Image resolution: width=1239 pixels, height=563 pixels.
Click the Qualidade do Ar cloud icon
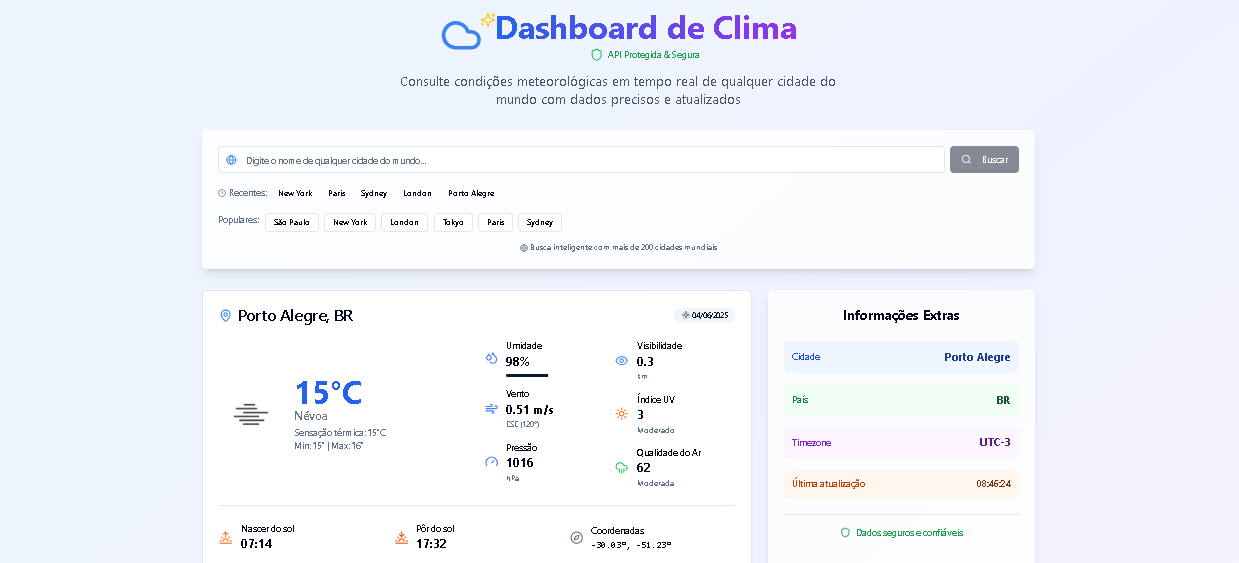pos(622,467)
